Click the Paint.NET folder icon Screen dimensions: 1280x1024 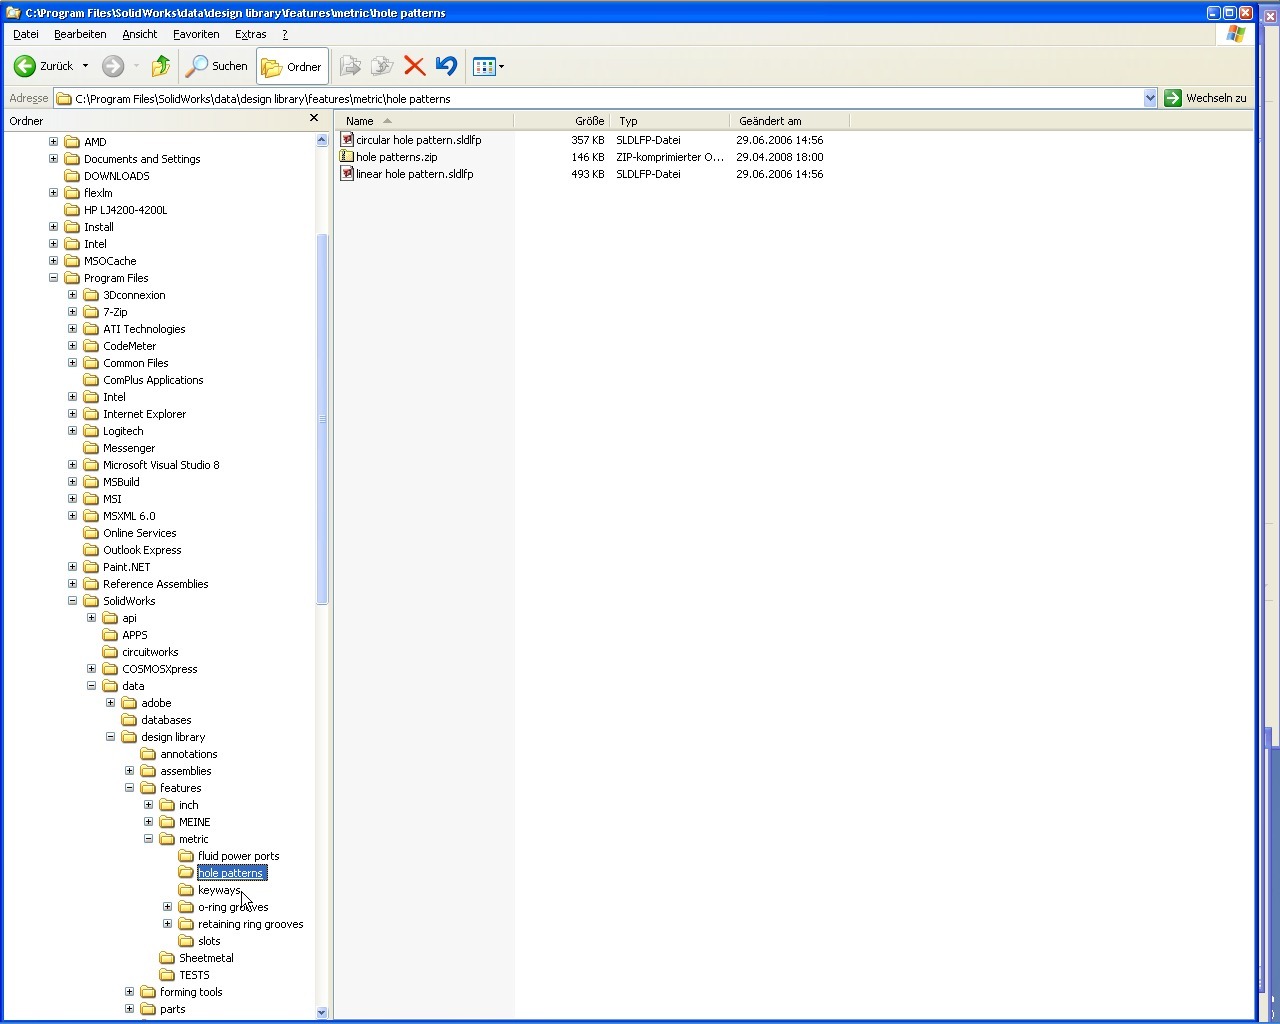(x=91, y=567)
